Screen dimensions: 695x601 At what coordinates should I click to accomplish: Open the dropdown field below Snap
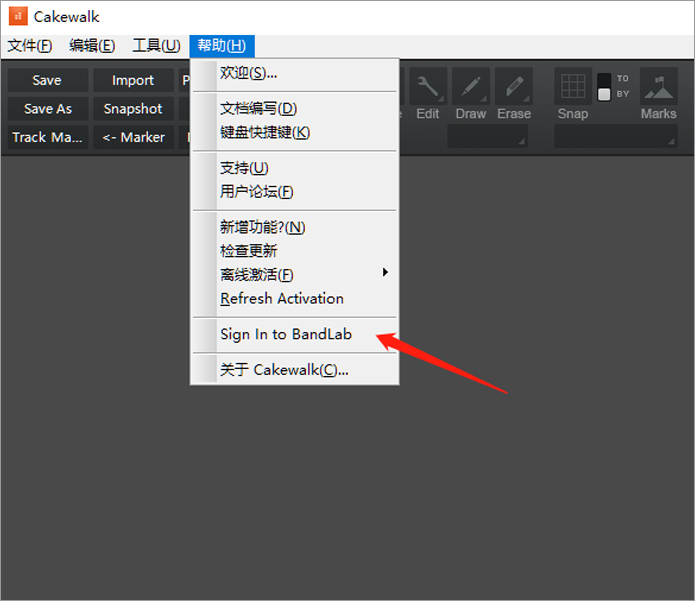(616, 136)
